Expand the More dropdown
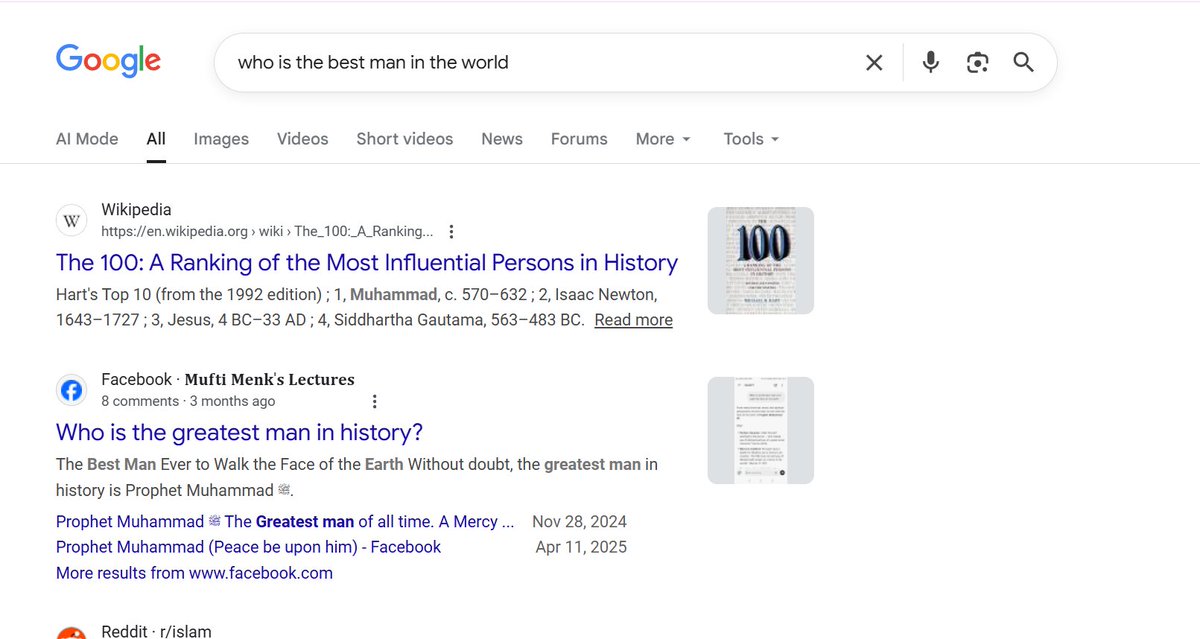 pyautogui.click(x=664, y=139)
